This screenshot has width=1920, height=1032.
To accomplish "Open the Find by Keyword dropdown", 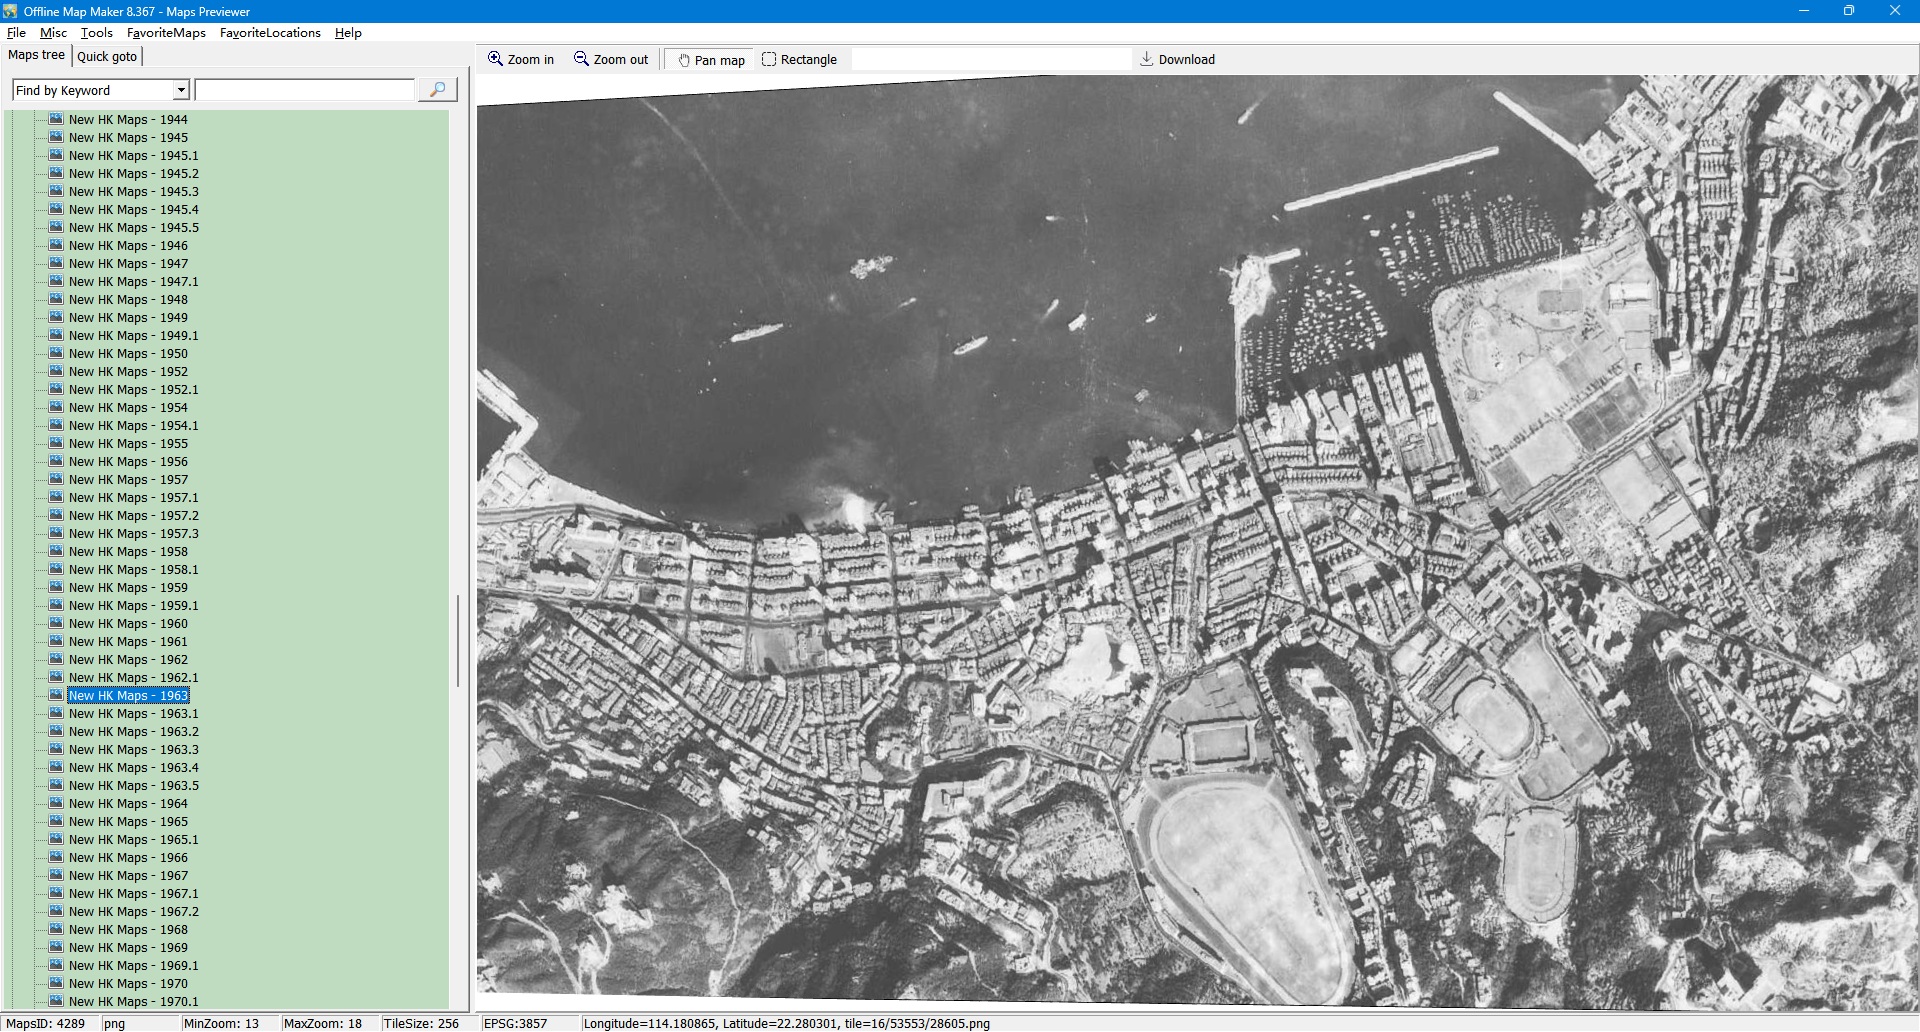I will click(181, 91).
